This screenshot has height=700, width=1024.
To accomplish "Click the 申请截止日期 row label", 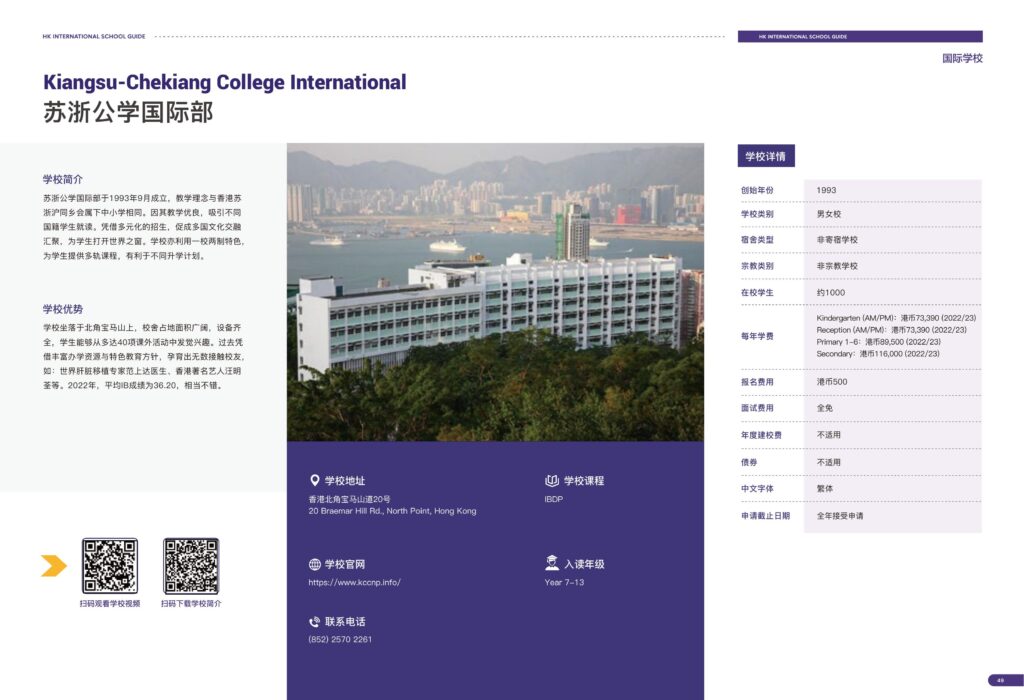I will (x=765, y=516).
